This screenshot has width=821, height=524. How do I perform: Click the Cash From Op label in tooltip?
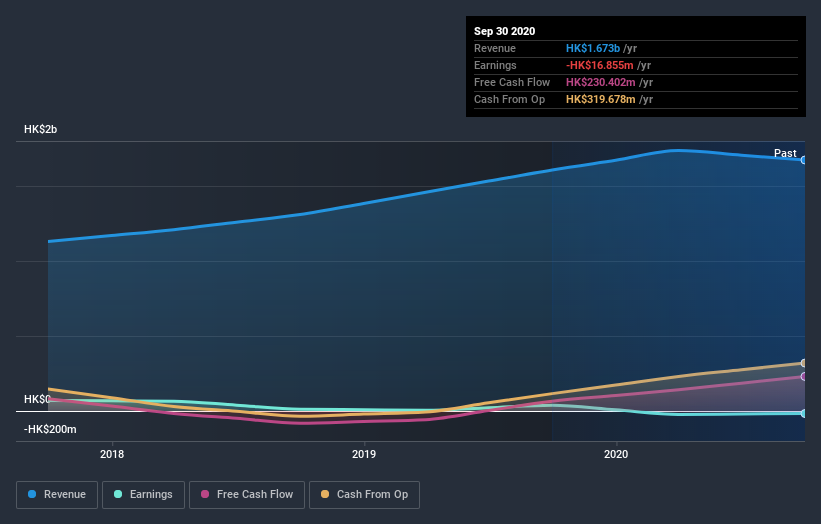(509, 99)
